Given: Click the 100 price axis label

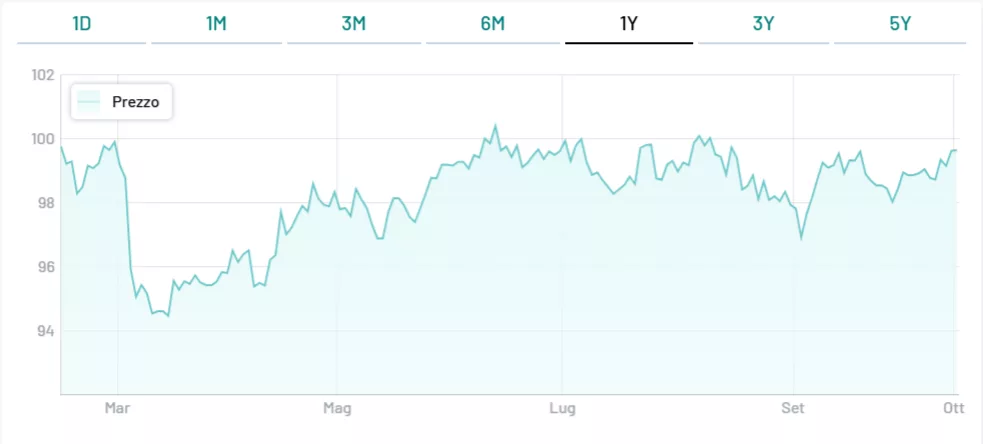Looking at the screenshot, I should click(x=42, y=139).
